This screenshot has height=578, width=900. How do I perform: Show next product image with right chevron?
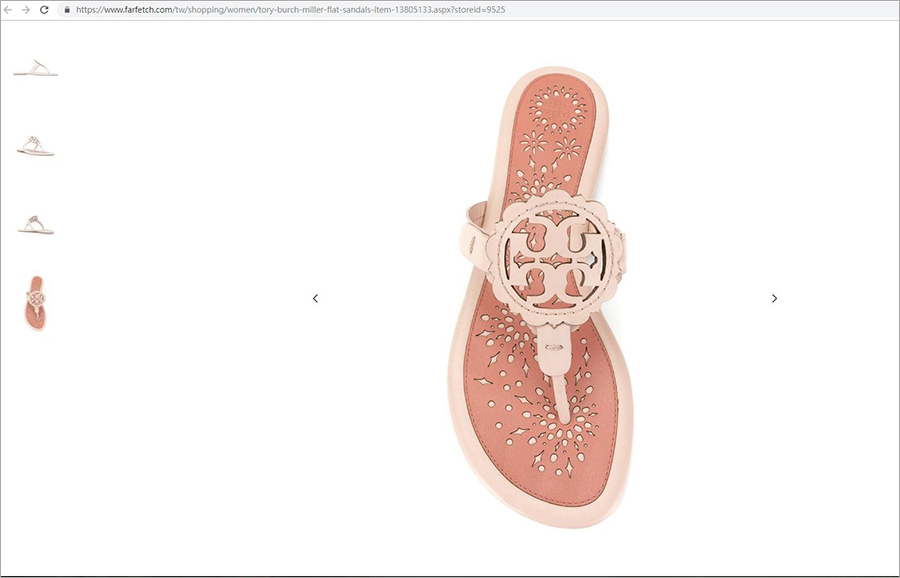tap(774, 298)
